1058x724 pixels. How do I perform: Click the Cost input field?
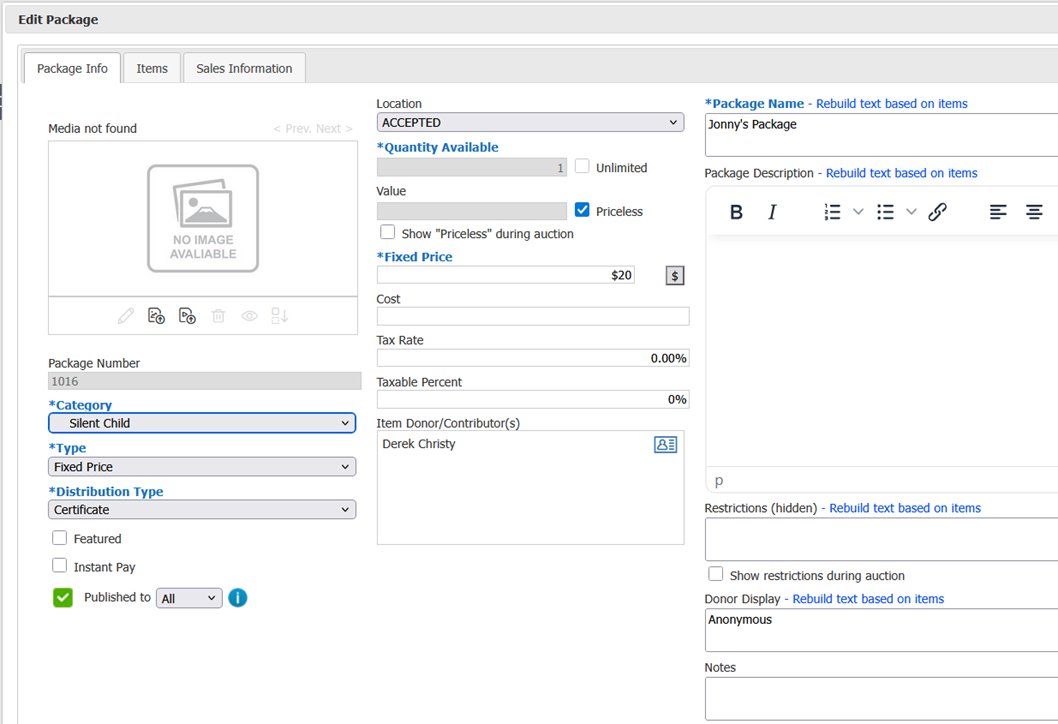[532, 317]
